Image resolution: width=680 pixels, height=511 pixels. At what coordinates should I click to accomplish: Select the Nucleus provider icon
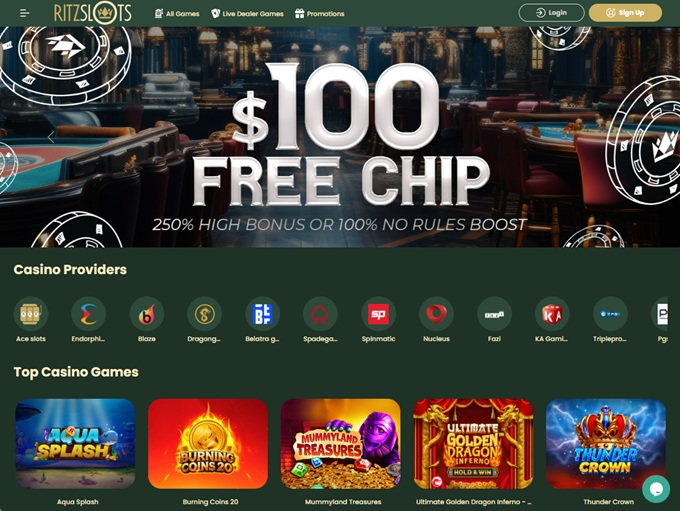tap(436, 314)
